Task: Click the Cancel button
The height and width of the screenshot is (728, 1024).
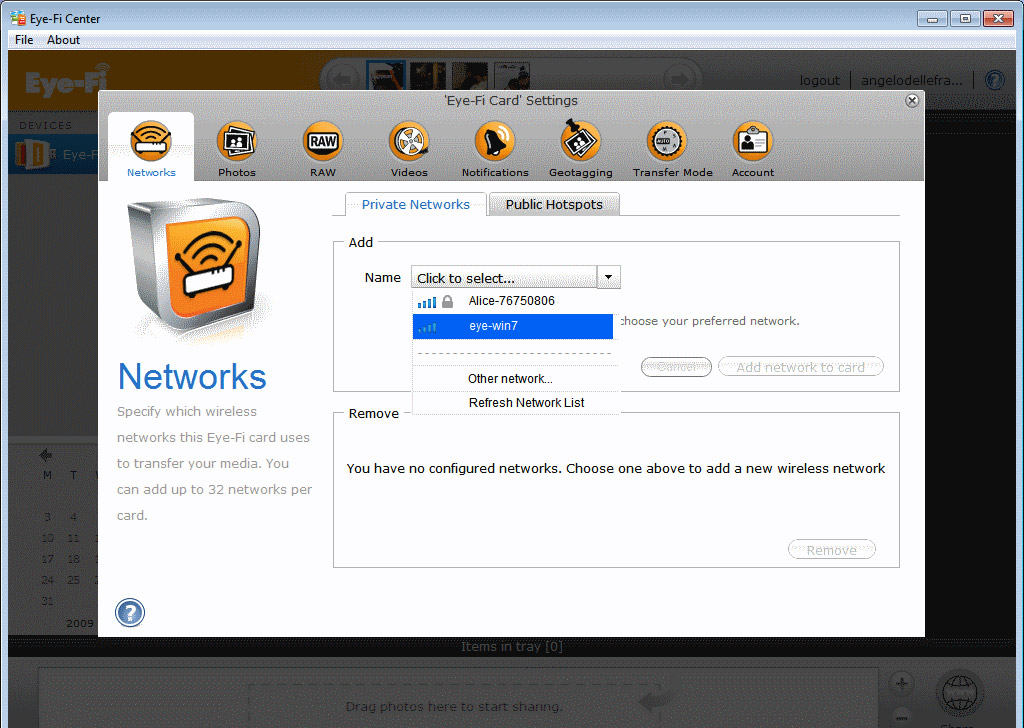Action: click(x=677, y=367)
